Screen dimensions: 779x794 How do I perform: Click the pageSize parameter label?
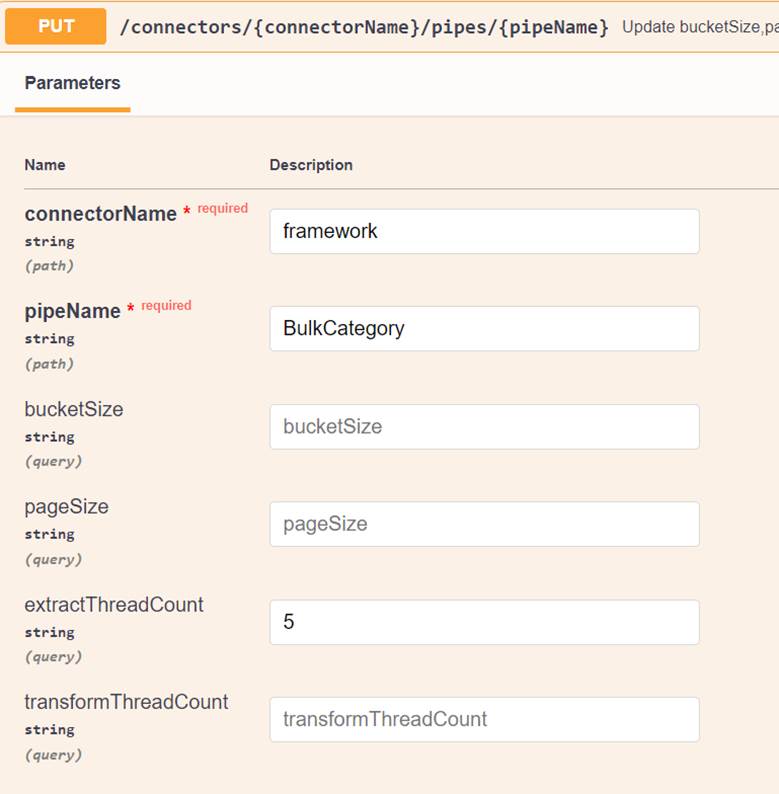point(66,507)
